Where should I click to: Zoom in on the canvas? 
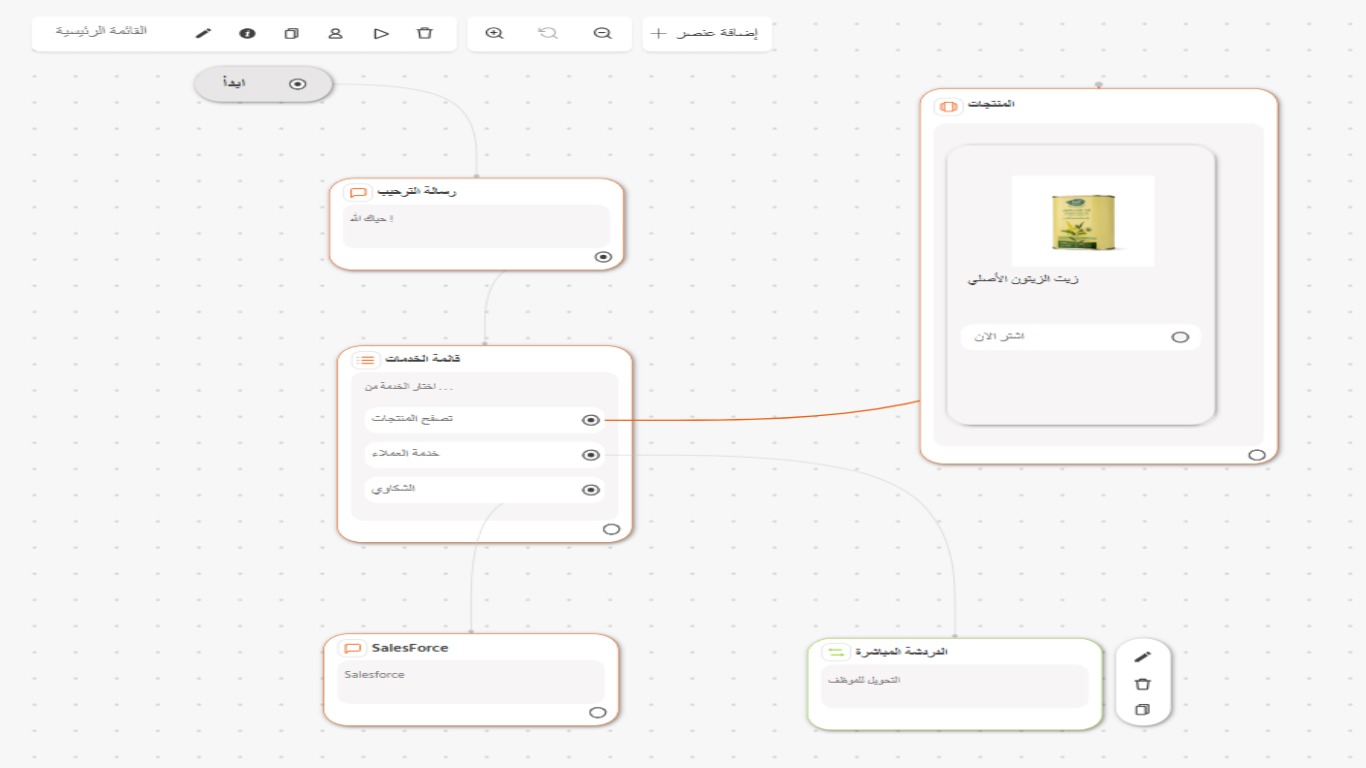tap(494, 33)
